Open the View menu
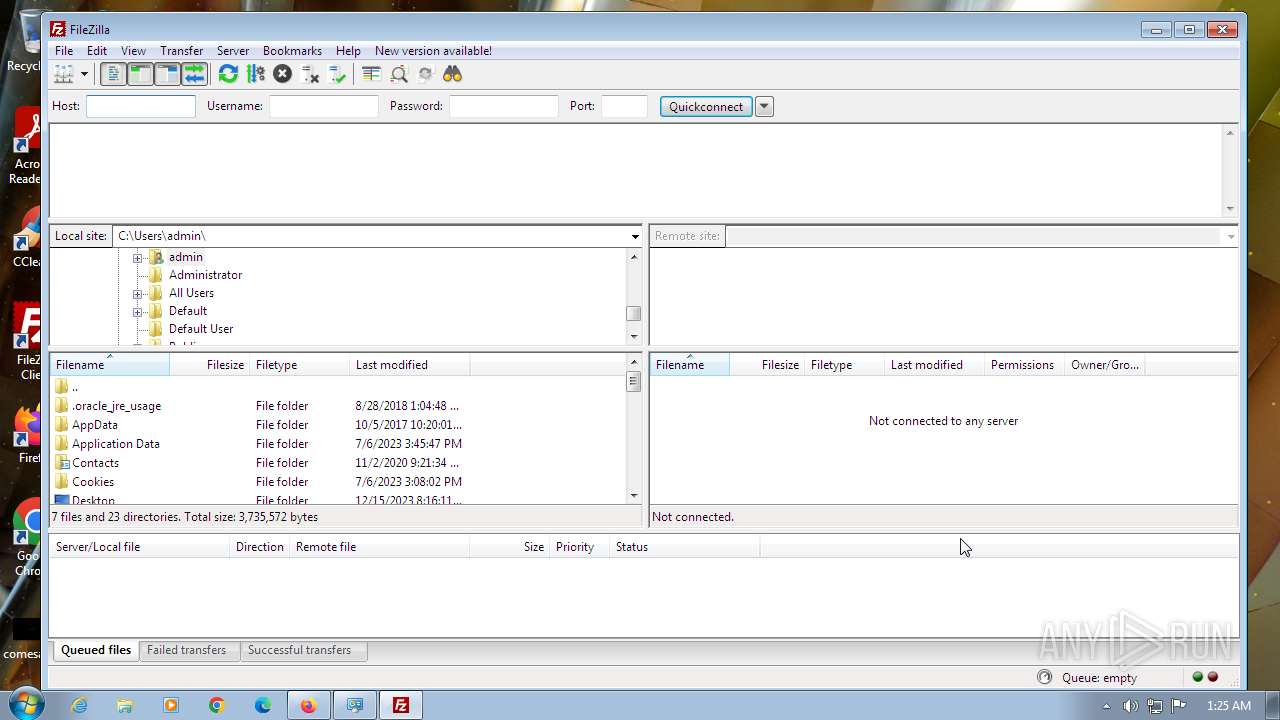 133,51
